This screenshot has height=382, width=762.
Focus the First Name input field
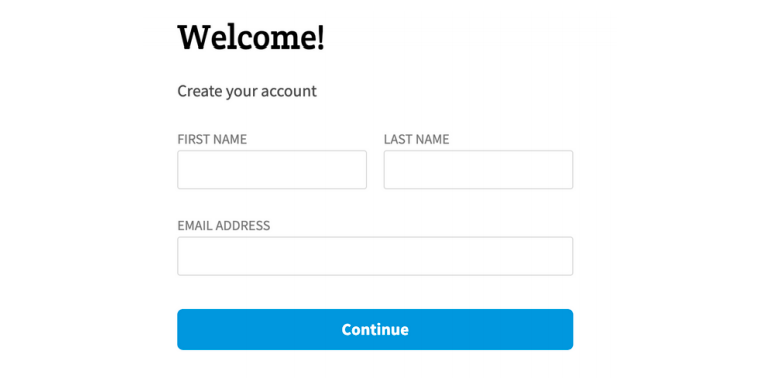pos(272,170)
